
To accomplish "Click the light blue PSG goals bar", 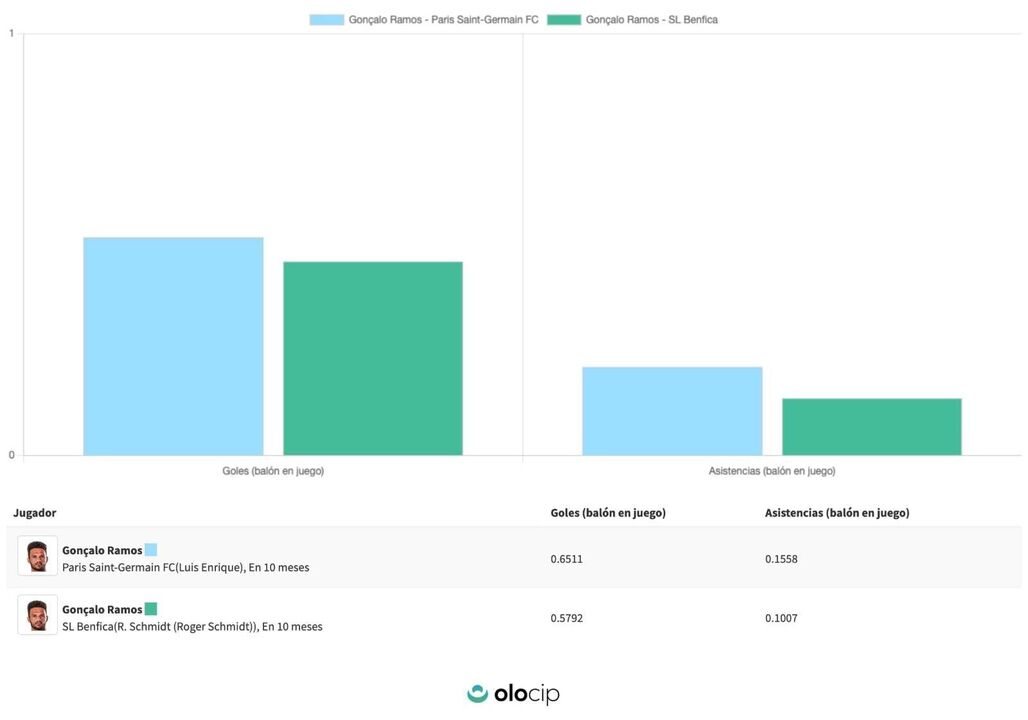I will click(x=173, y=346).
